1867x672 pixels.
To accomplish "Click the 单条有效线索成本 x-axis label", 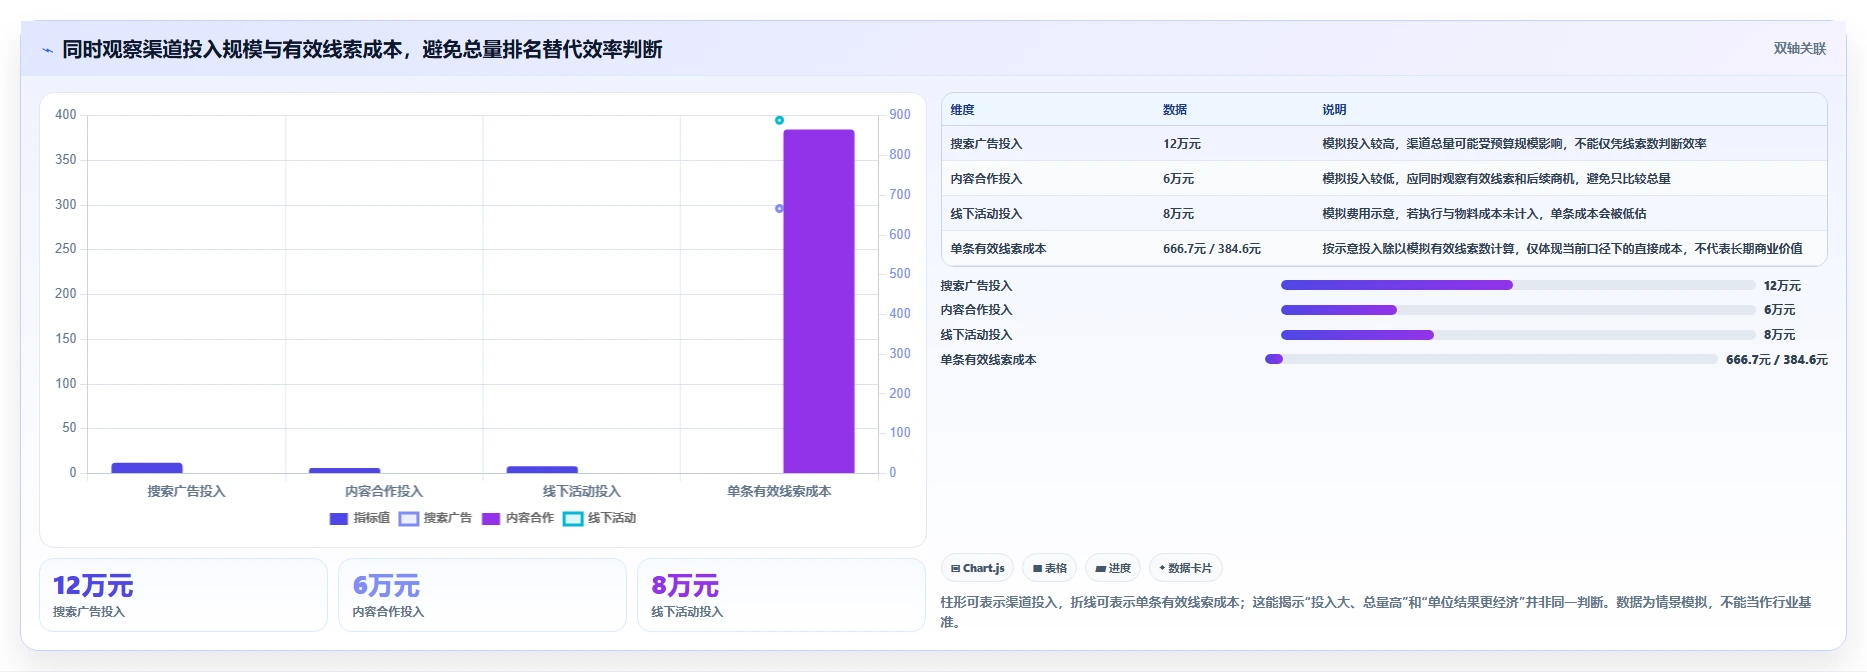I will [779, 491].
